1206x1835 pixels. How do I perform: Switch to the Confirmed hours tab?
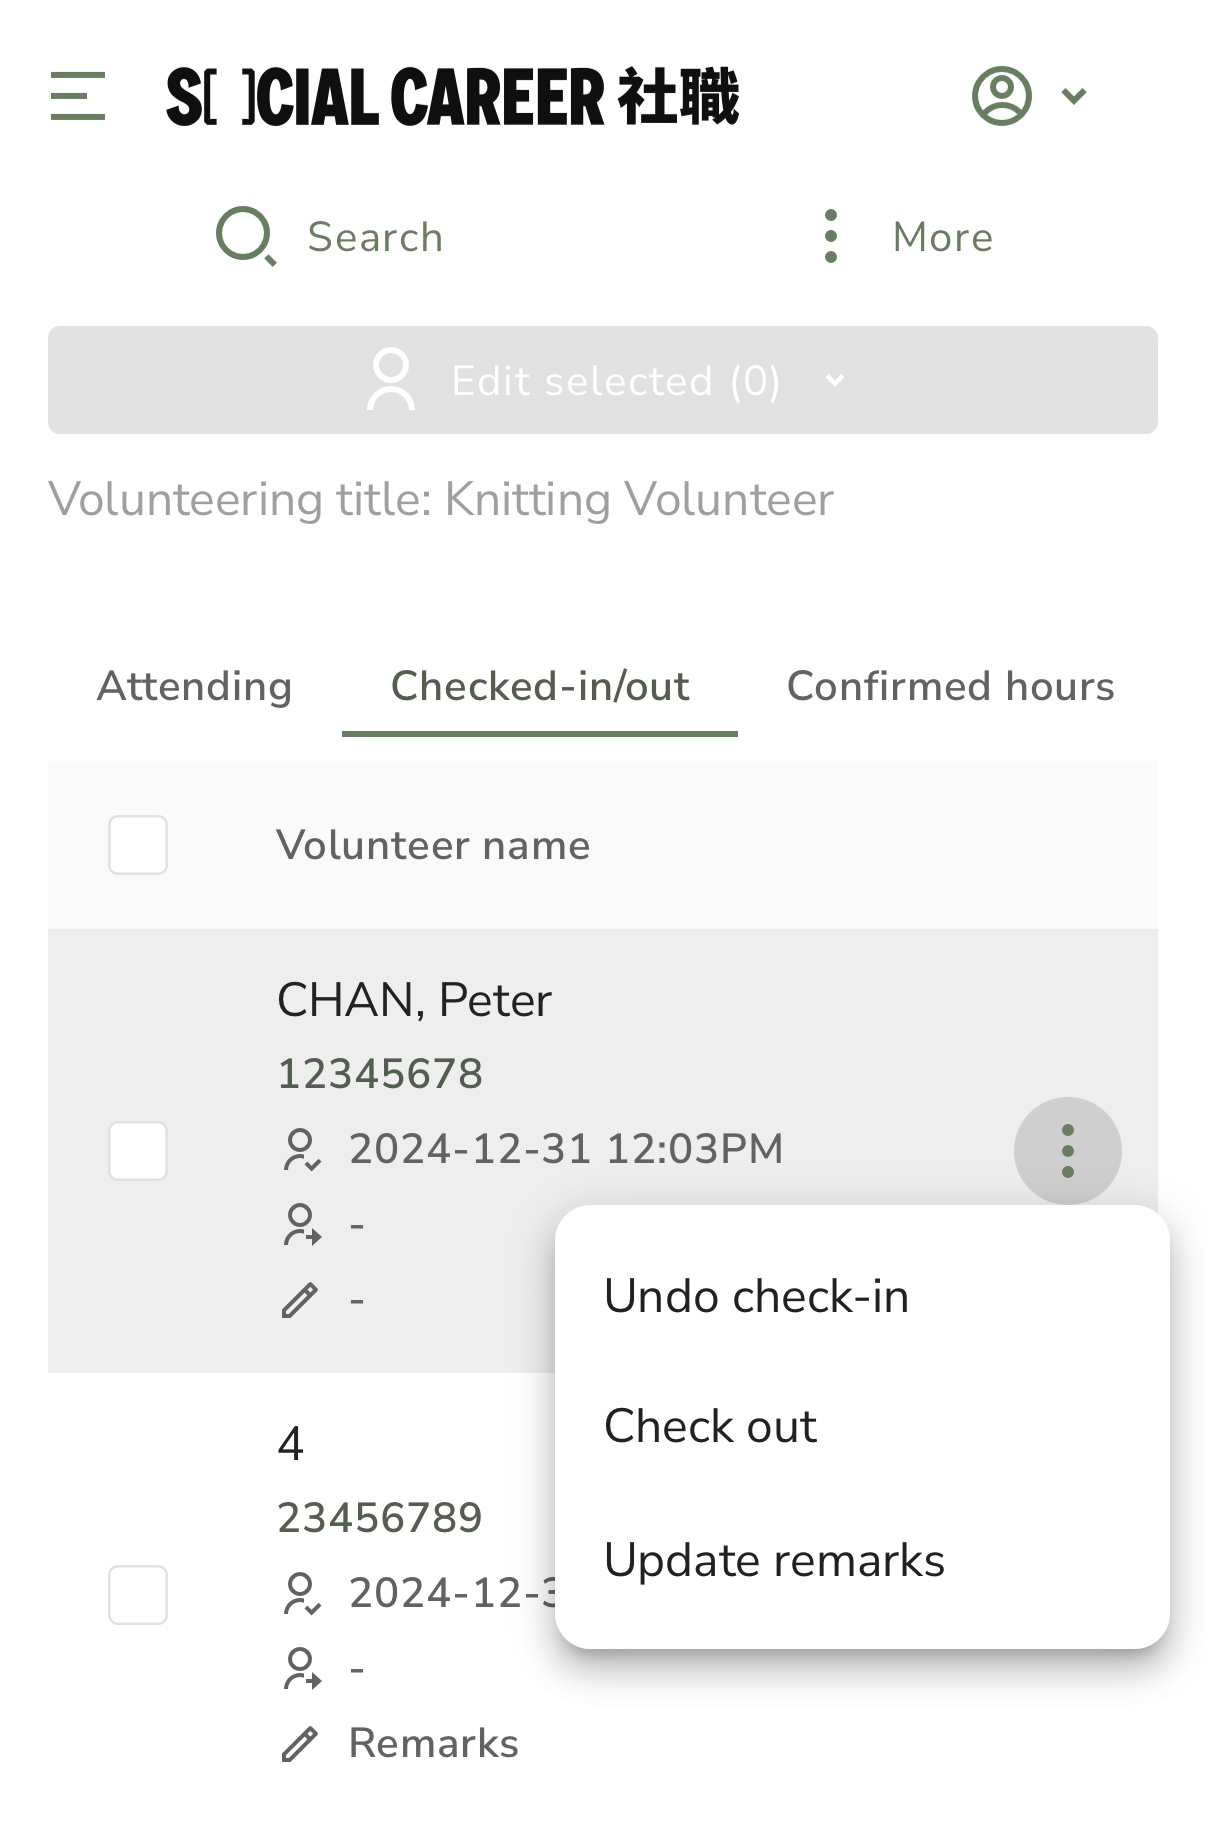coord(951,687)
